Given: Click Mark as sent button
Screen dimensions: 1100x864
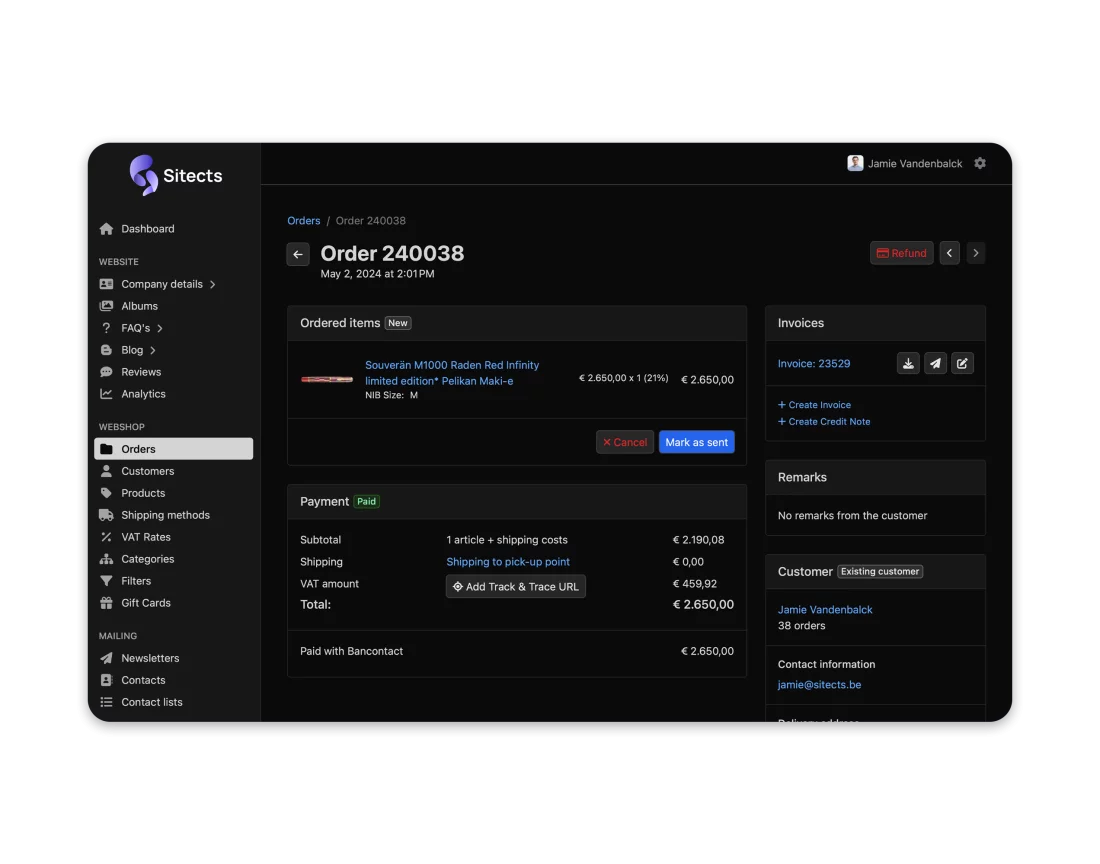Looking at the screenshot, I should 697,442.
